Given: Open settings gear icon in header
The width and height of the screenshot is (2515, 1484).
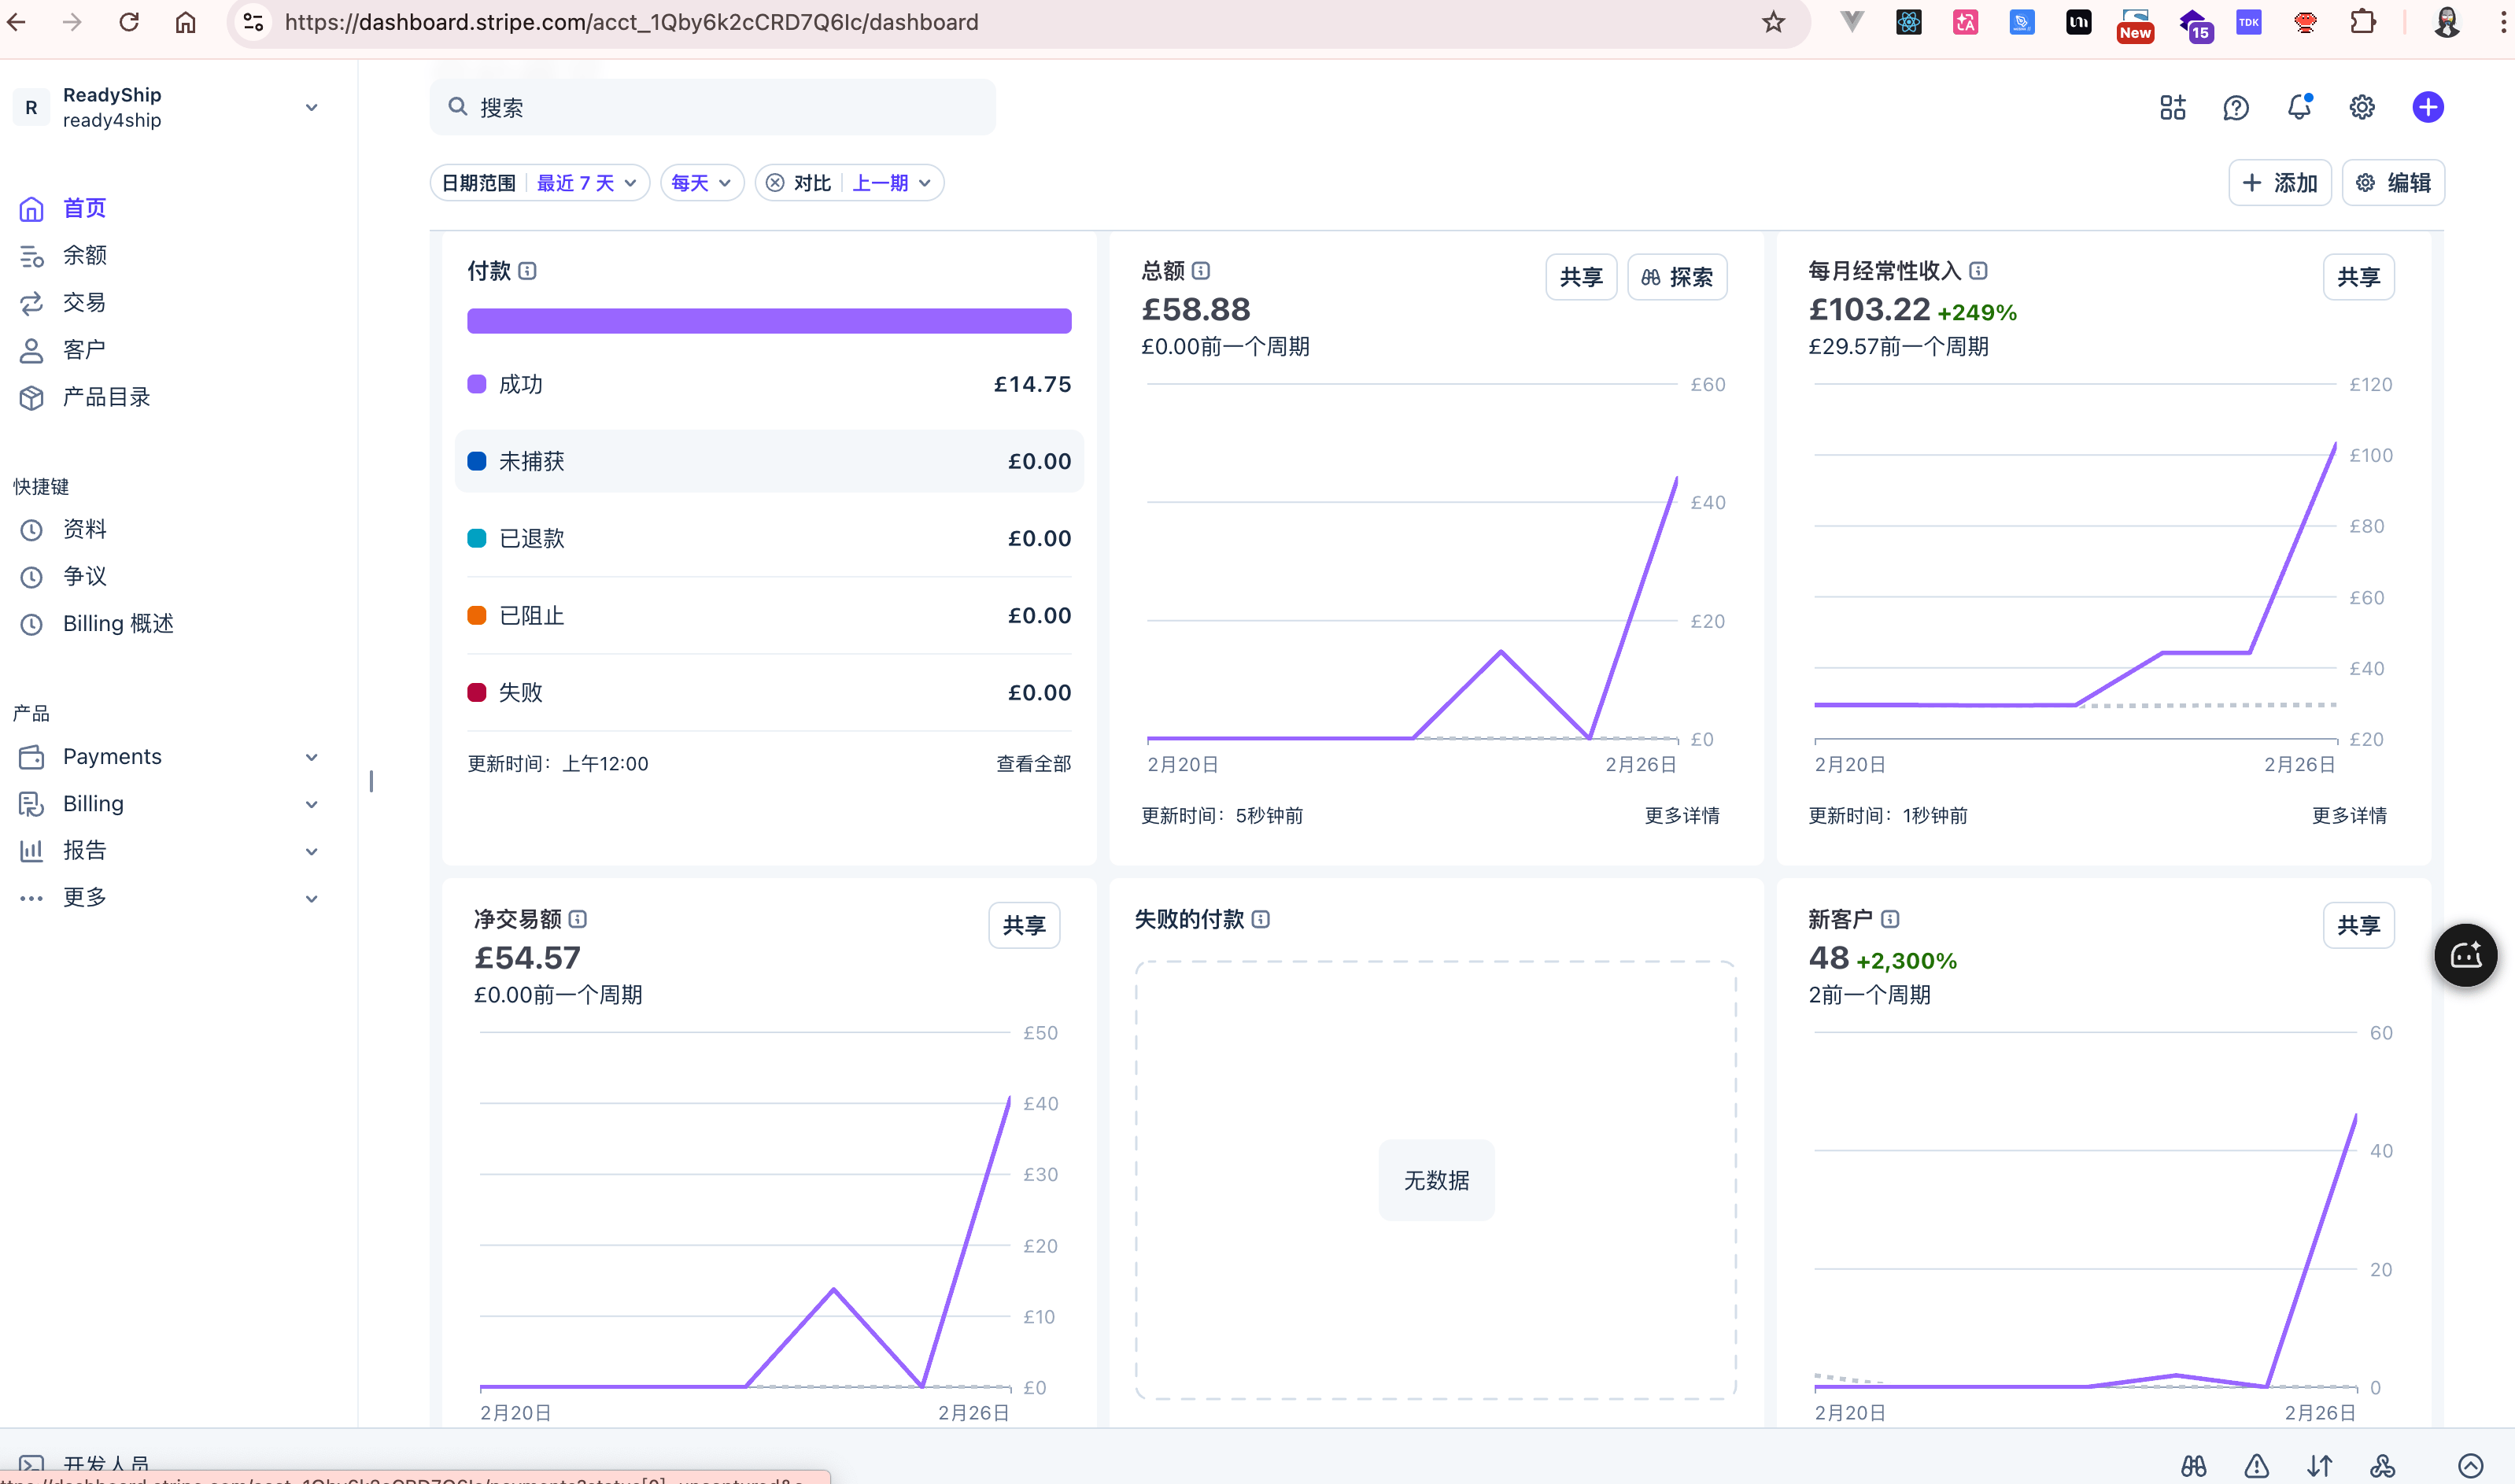Looking at the screenshot, I should (2362, 107).
